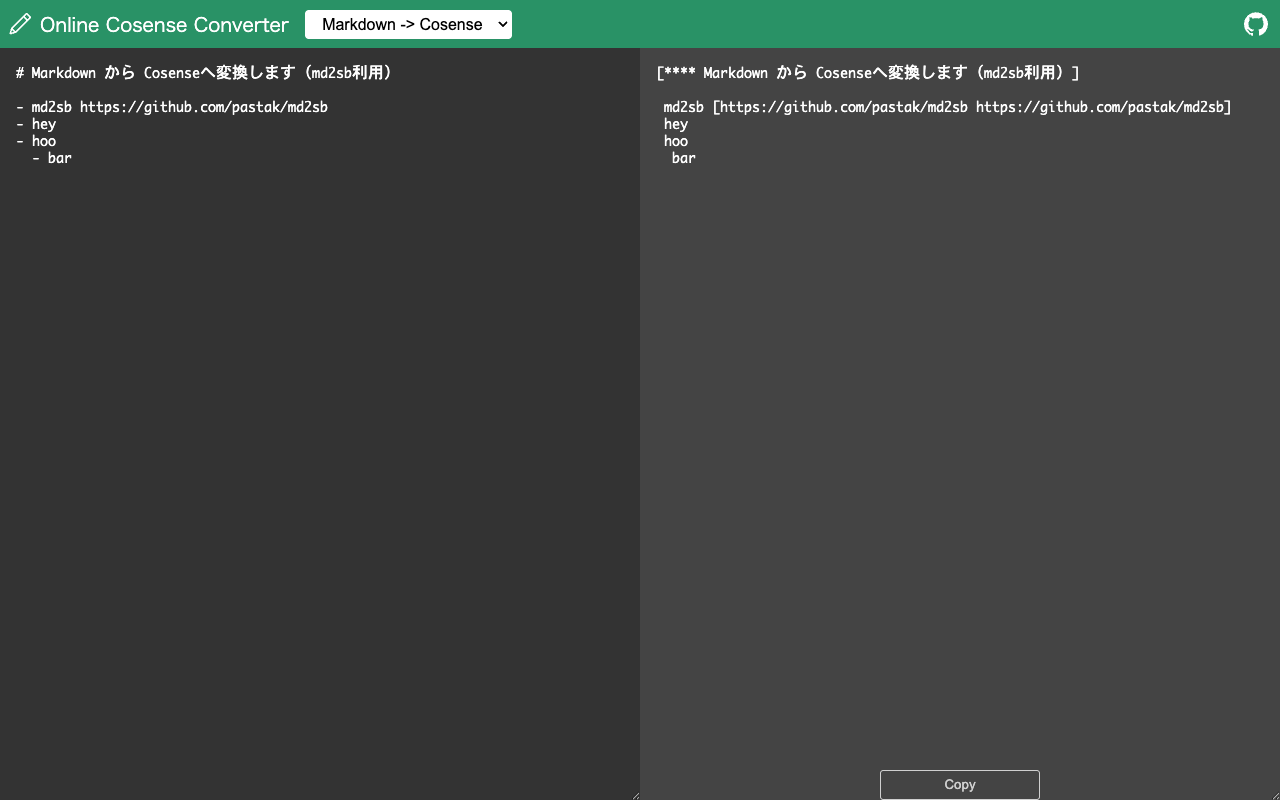
Task: Click the converted heading with asterisks in output
Action: click(x=867, y=73)
